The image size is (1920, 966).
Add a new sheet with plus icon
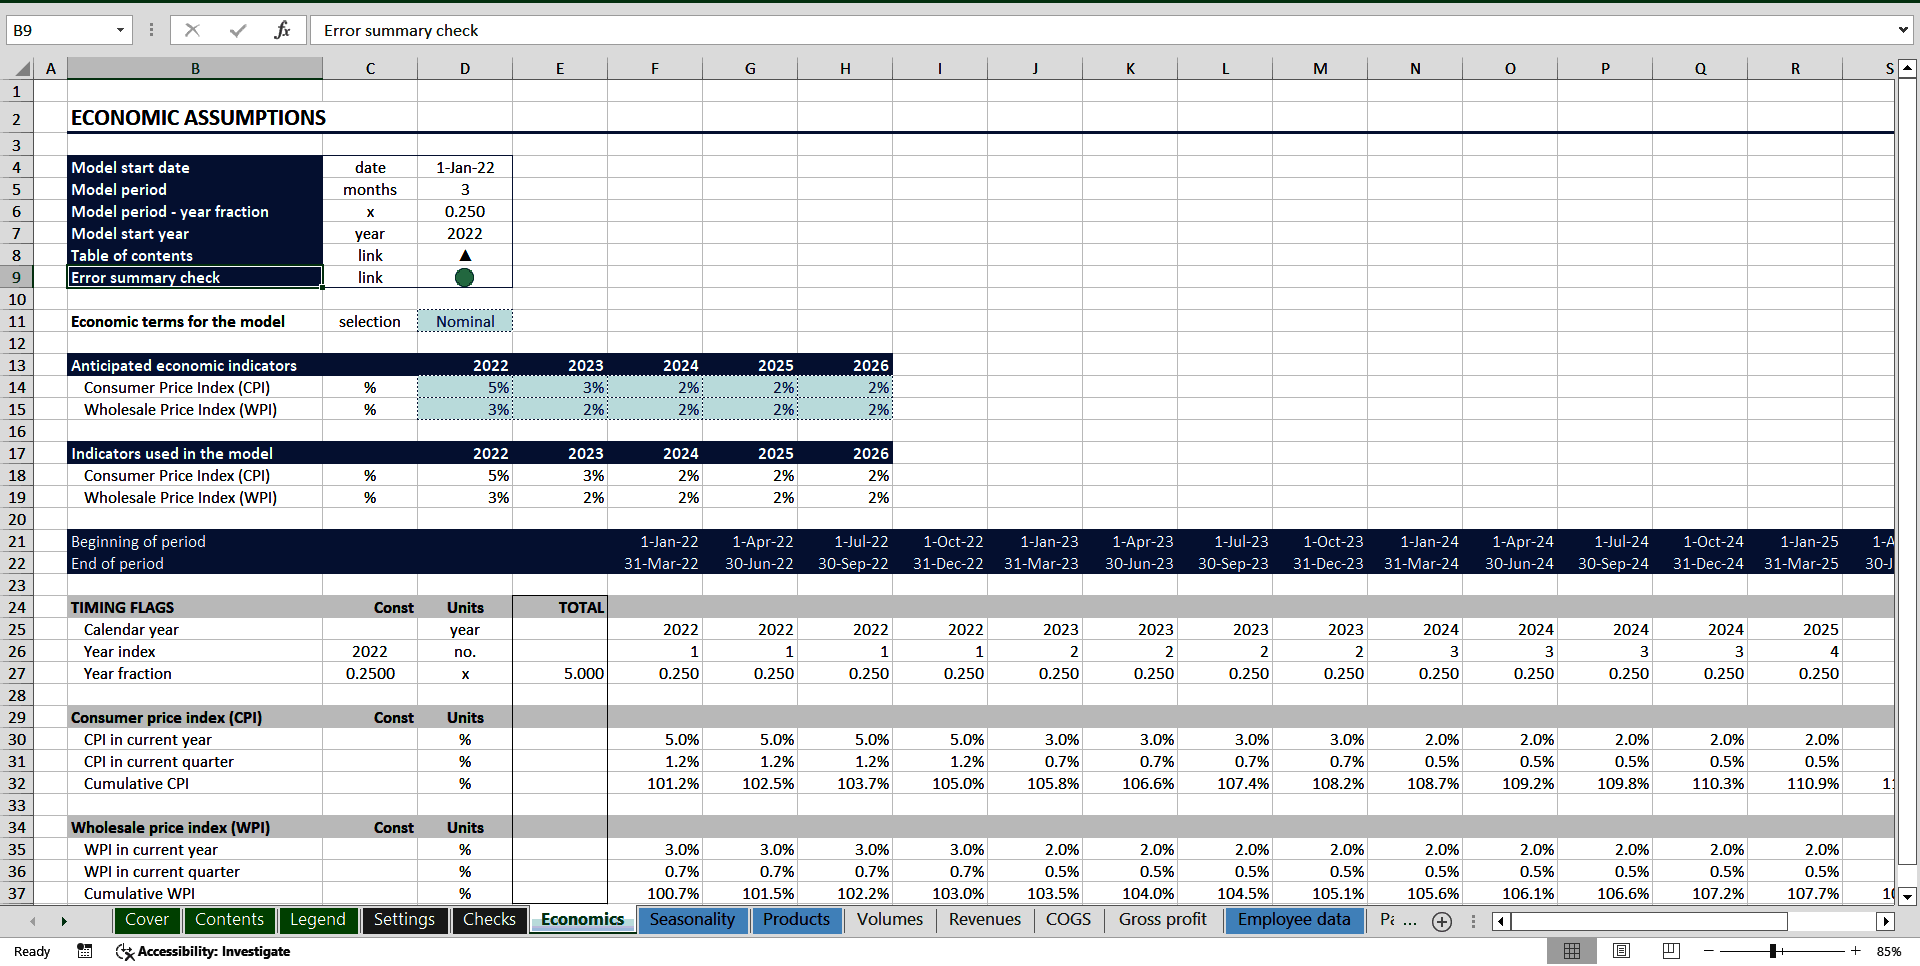click(1442, 921)
